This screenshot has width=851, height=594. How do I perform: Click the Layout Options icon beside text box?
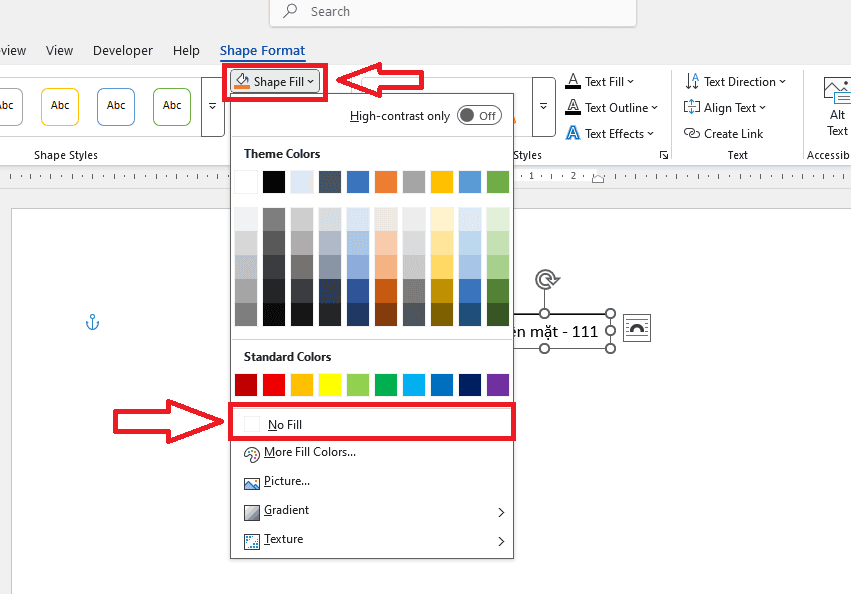[x=637, y=327]
